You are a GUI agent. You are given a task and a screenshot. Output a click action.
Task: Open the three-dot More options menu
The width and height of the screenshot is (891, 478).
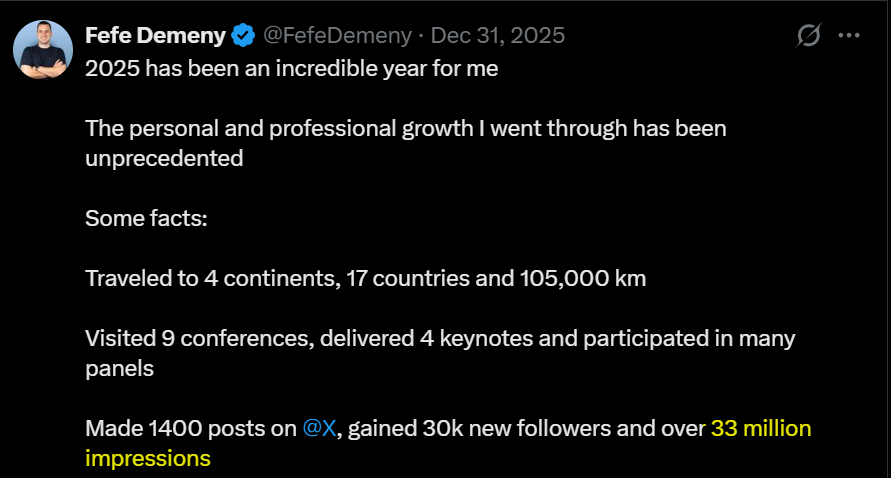pyautogui.click(x=849, y=36)
